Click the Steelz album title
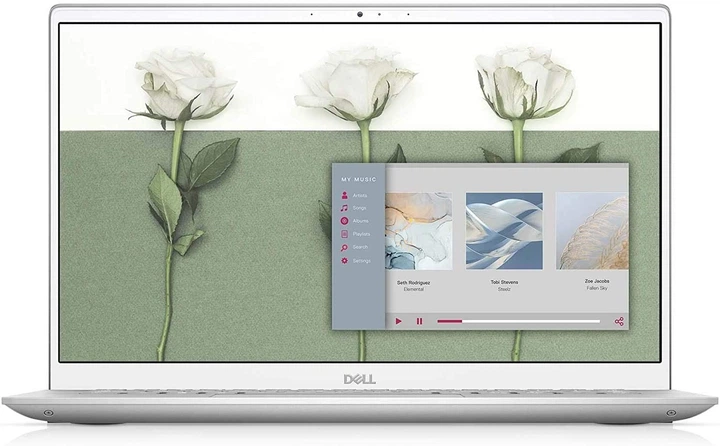The width and height of the screenshot is (720, 446). tap(504, 289)
